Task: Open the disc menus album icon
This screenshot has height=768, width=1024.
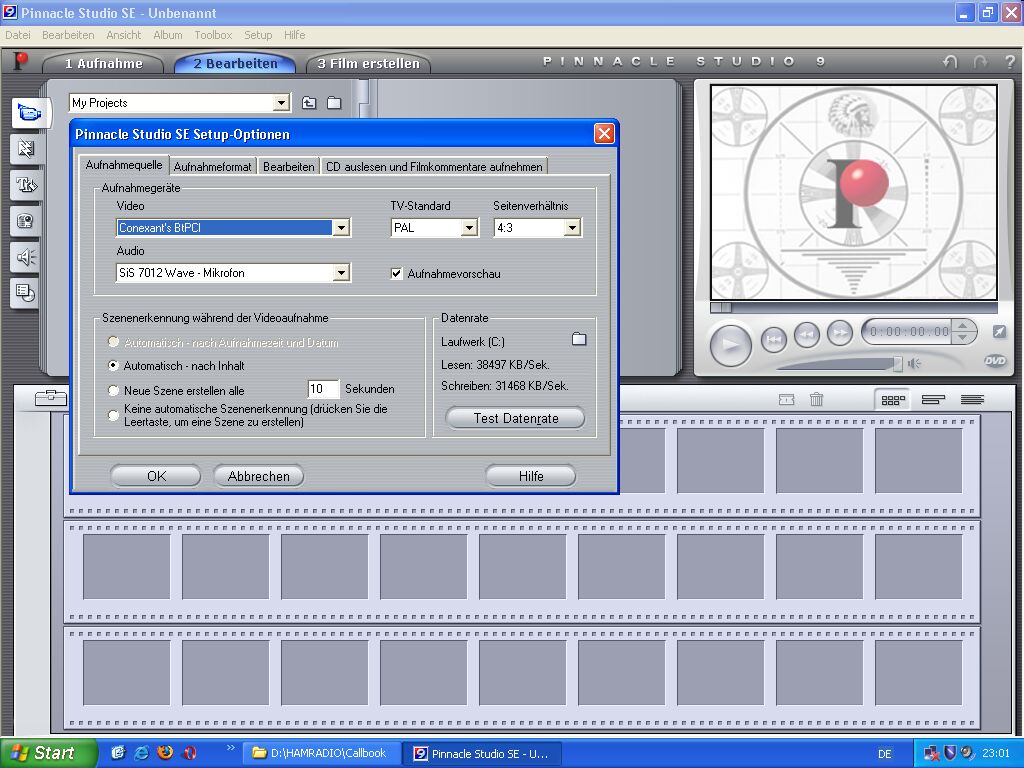Action: pos(26,293)
